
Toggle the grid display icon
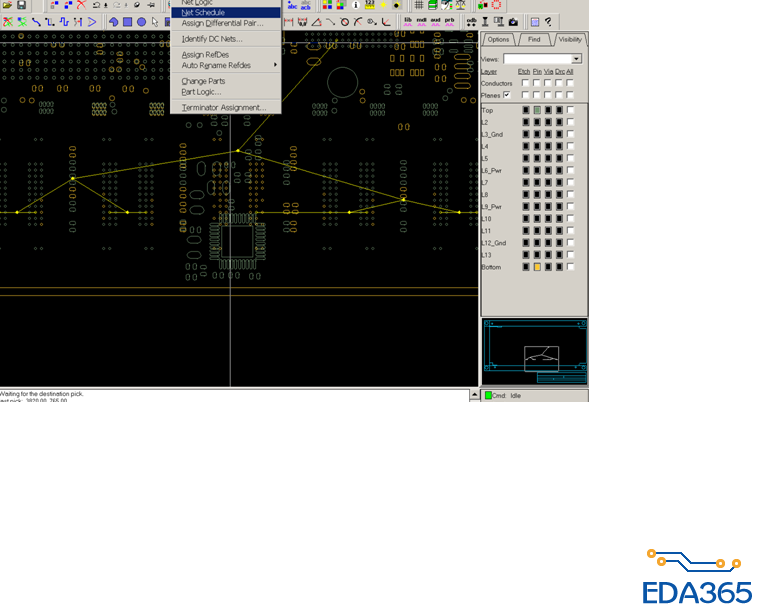point(420,5)
